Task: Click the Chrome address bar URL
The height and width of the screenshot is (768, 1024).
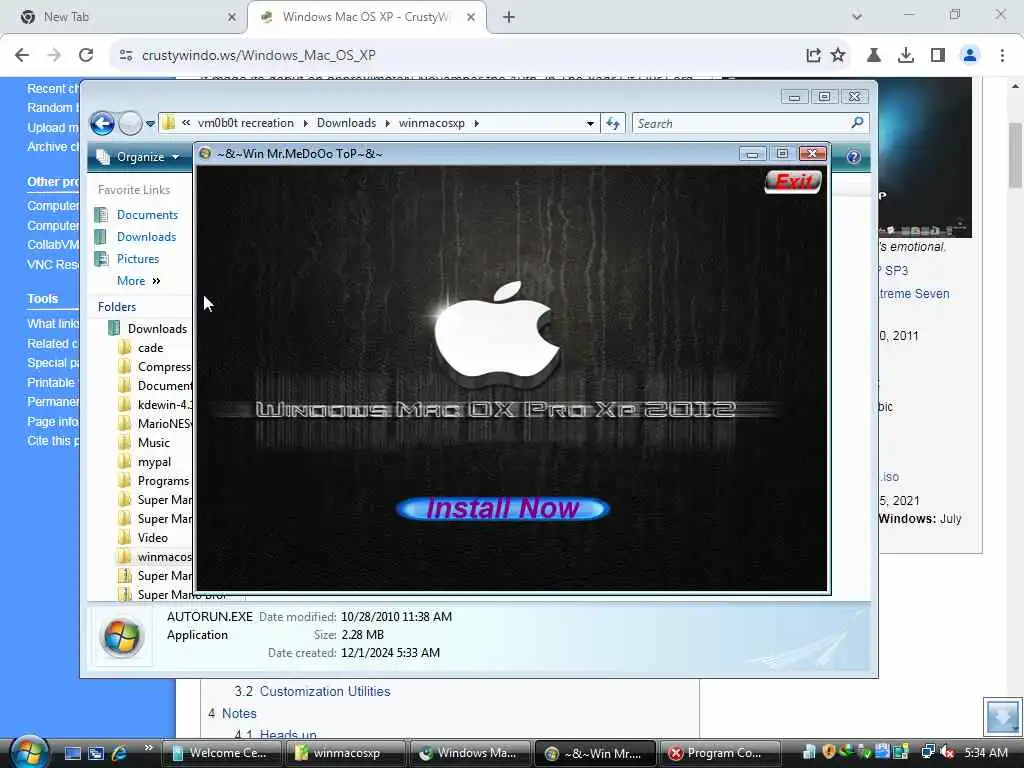Action: point(259,56)
